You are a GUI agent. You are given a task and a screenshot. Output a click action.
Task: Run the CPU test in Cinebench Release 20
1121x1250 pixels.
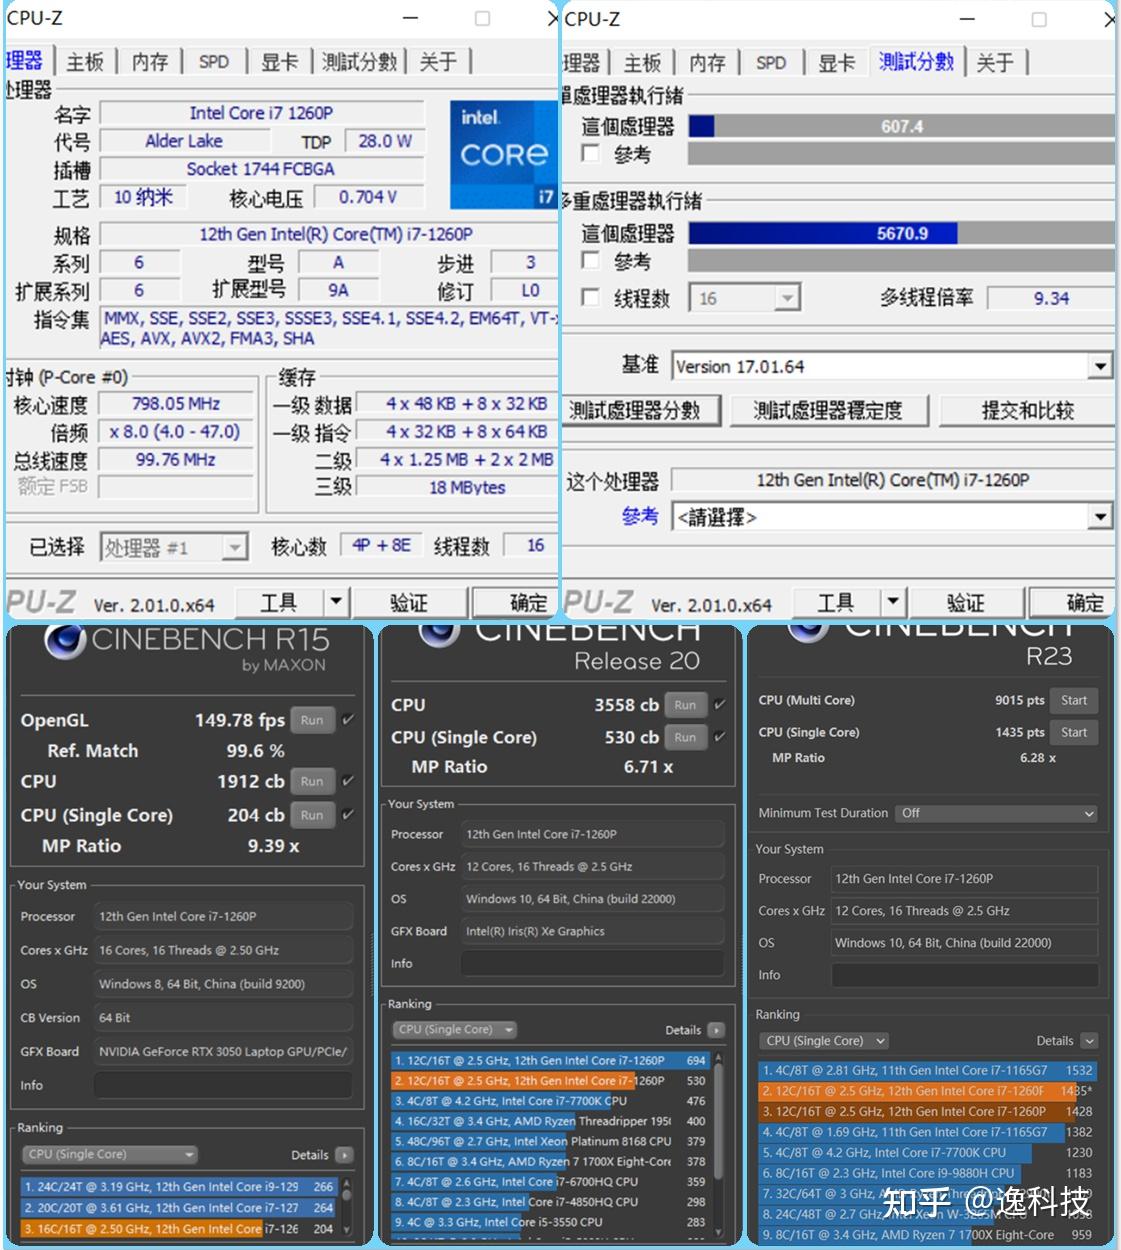(685, 705)
